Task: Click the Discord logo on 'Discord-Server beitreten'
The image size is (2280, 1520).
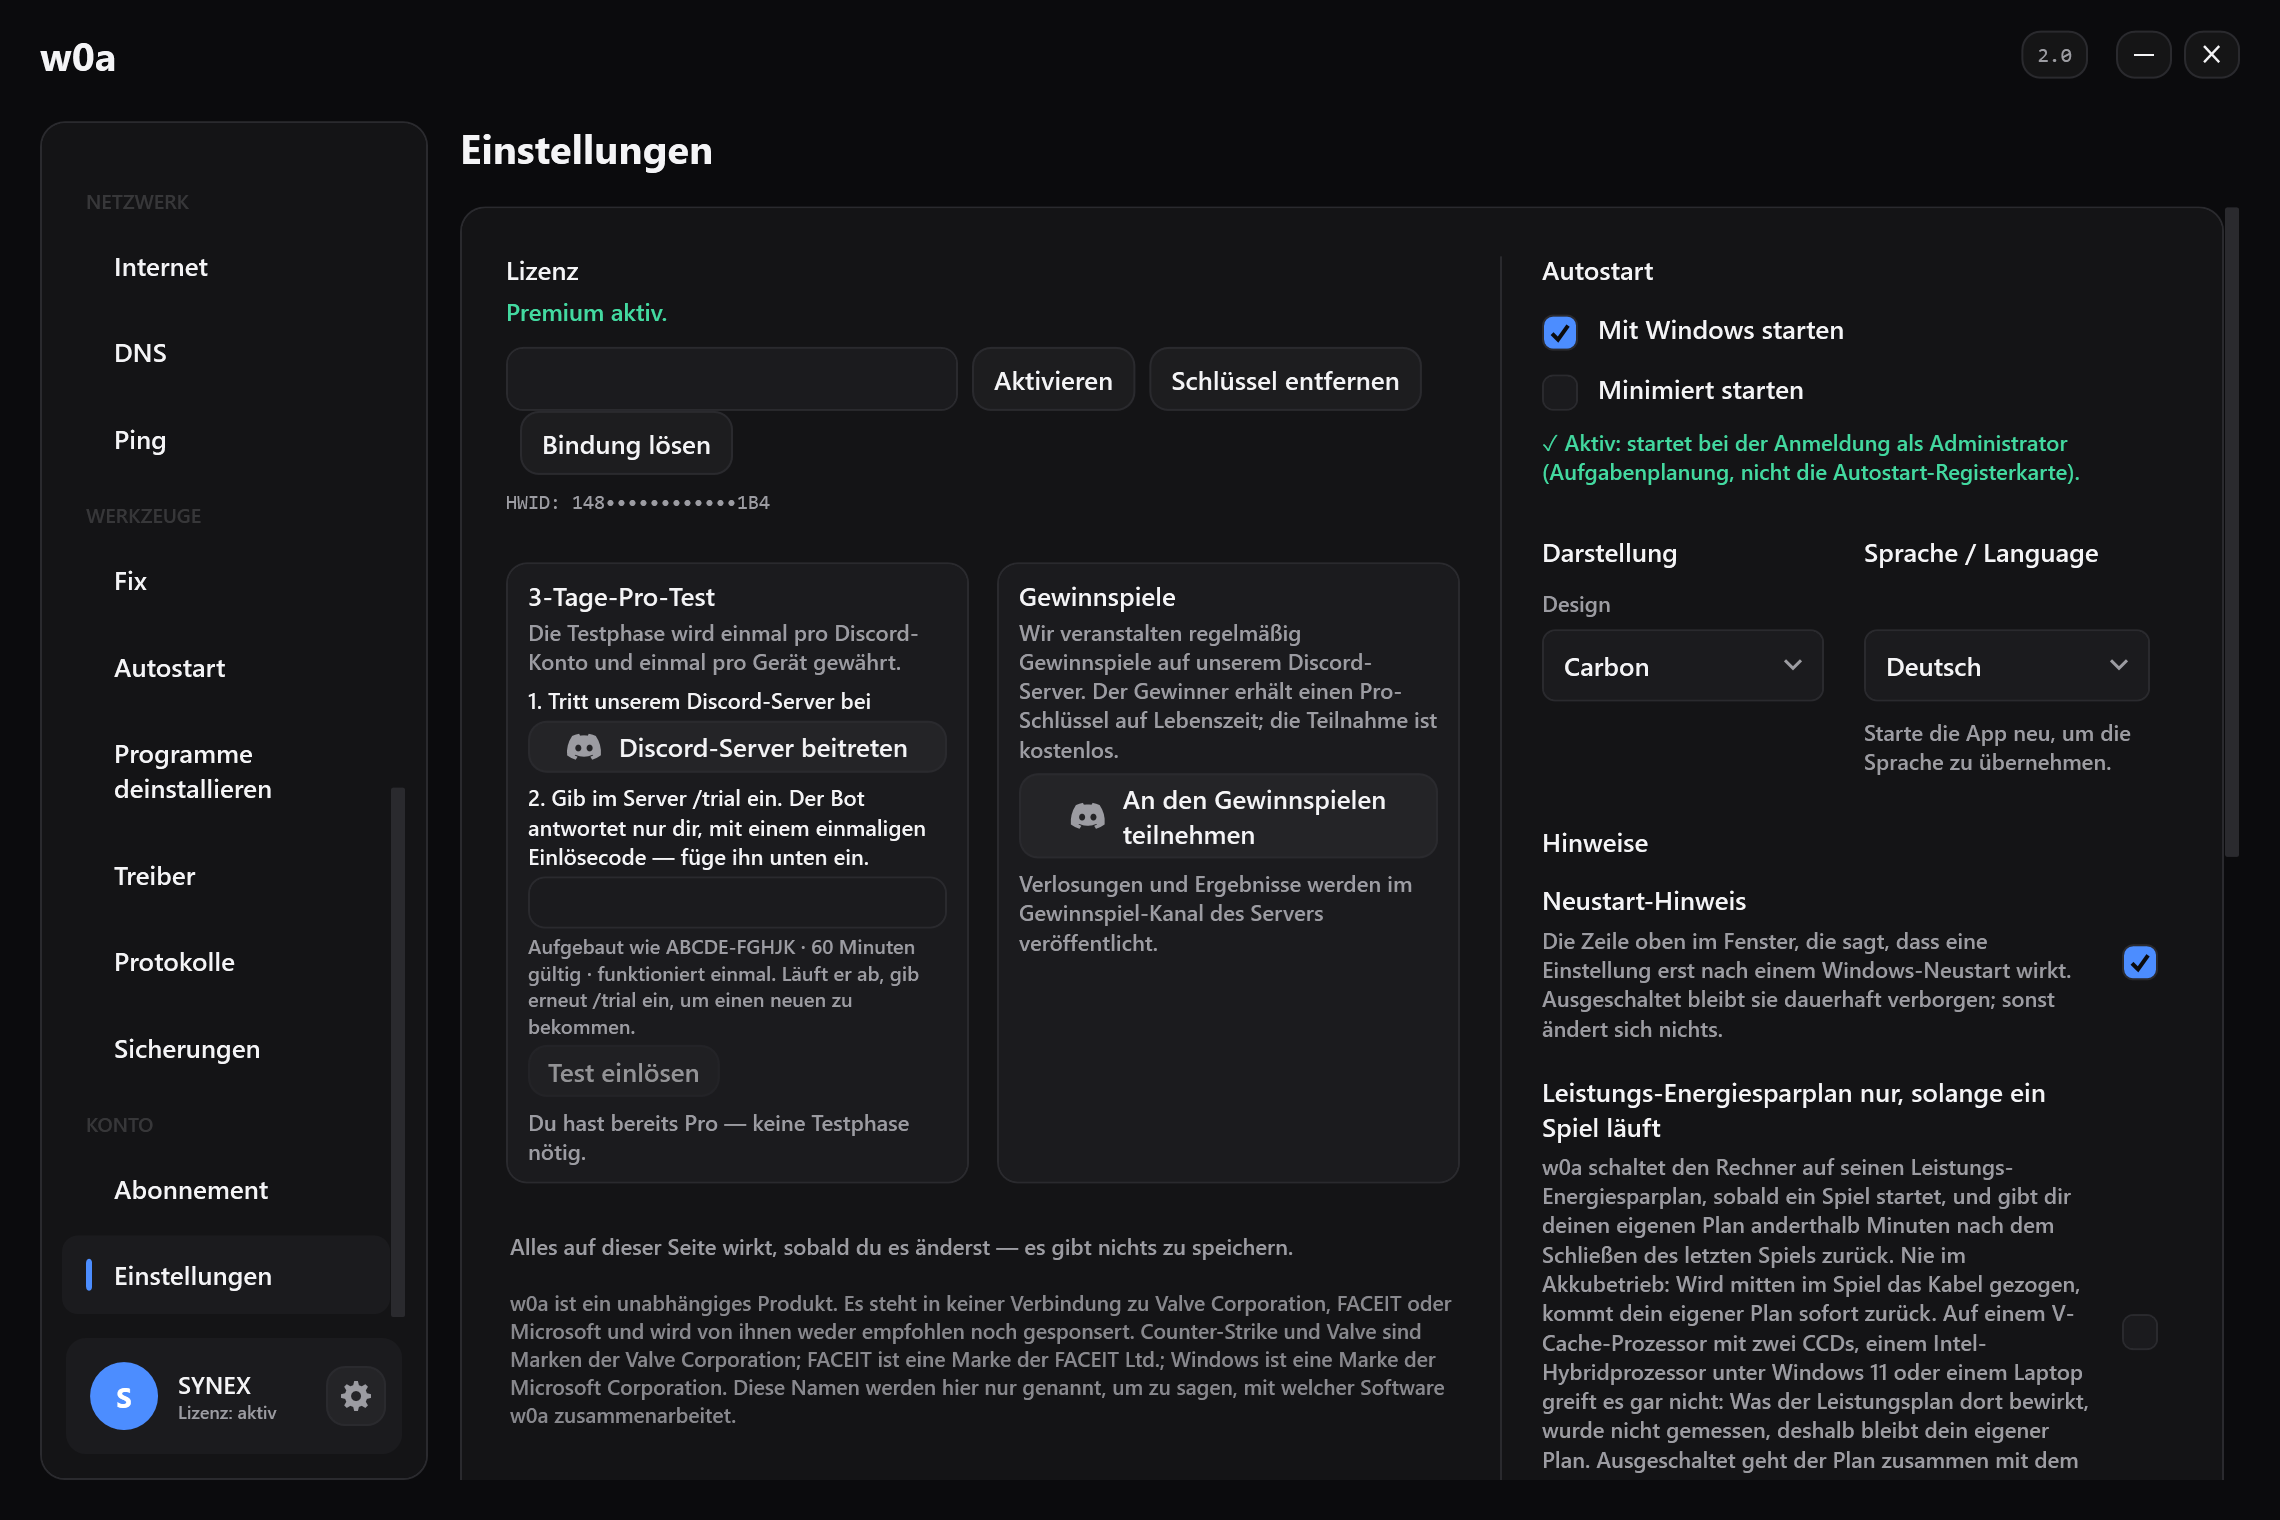Action: tap(584, 747)
